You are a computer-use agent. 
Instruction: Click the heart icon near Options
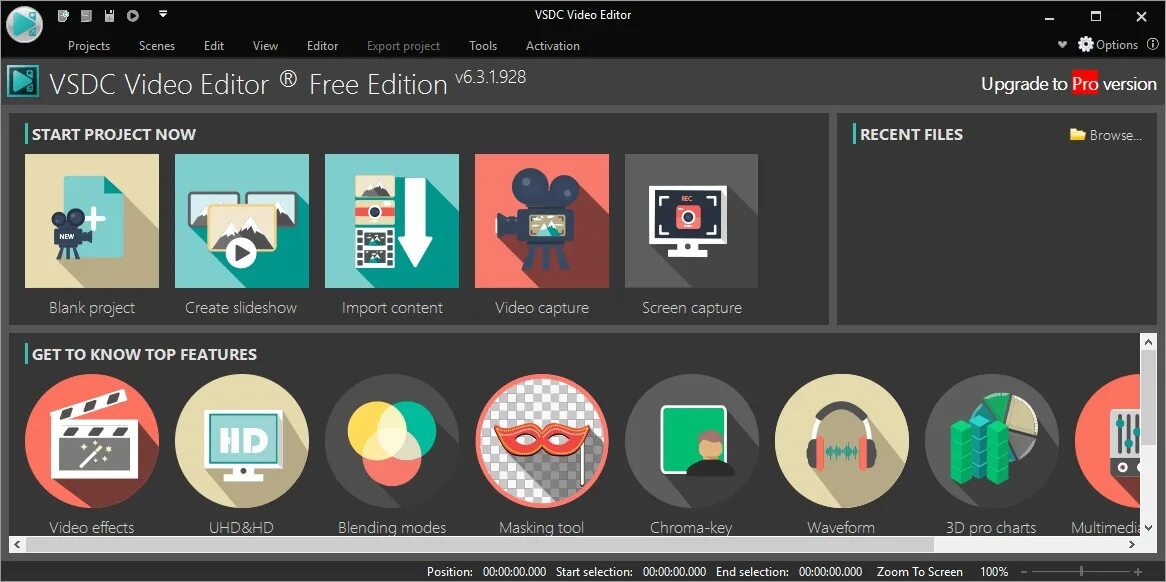tap(1062, 45)
